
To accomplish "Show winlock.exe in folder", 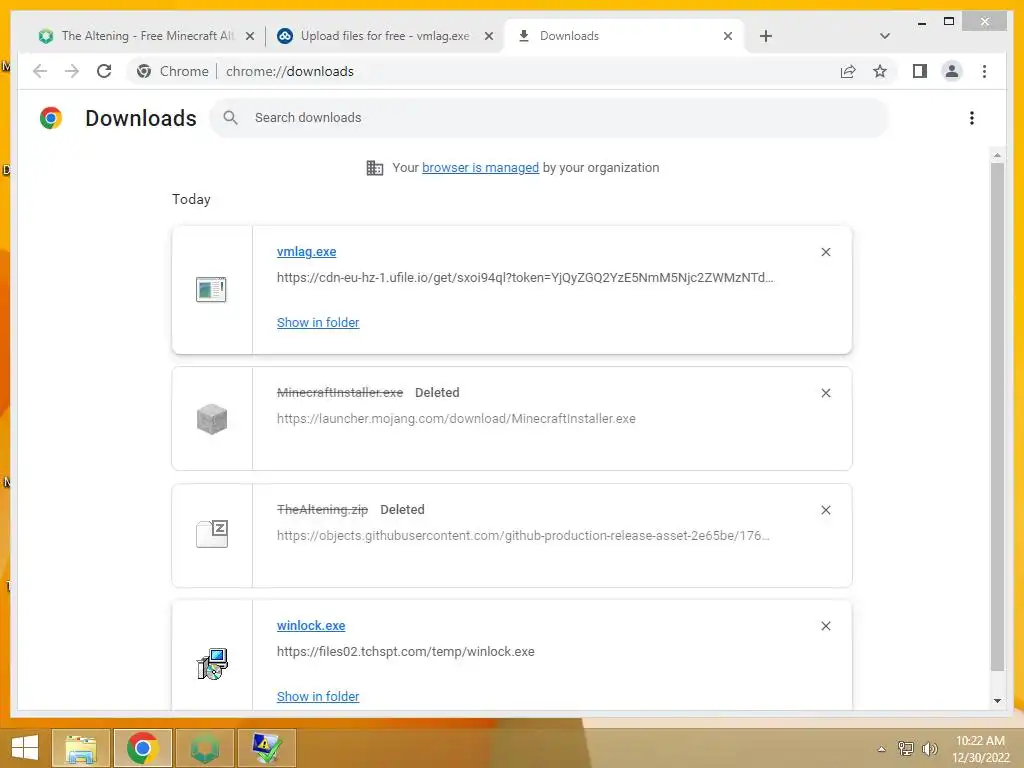I will (x=318, y=697).
